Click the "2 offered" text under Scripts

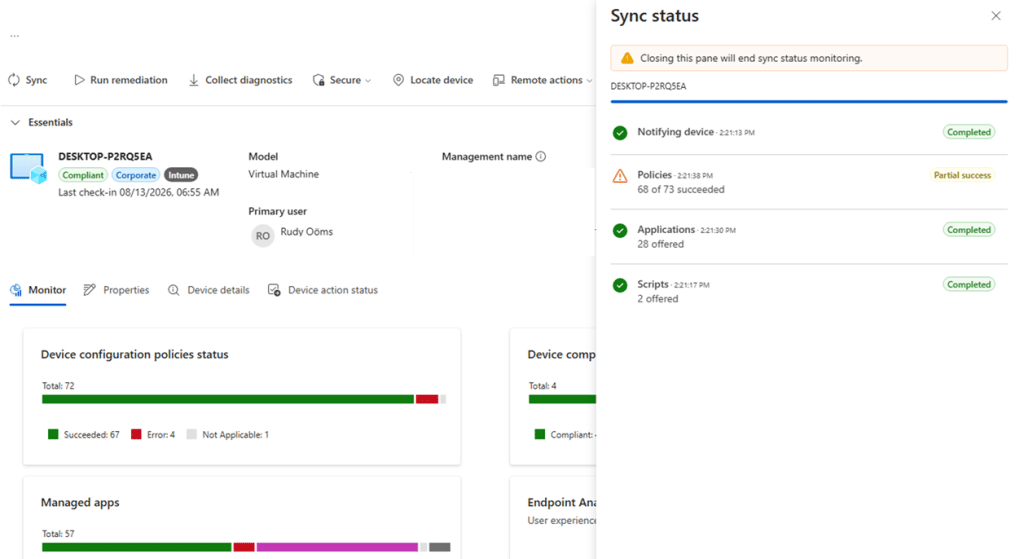click(x=658, y=298)
